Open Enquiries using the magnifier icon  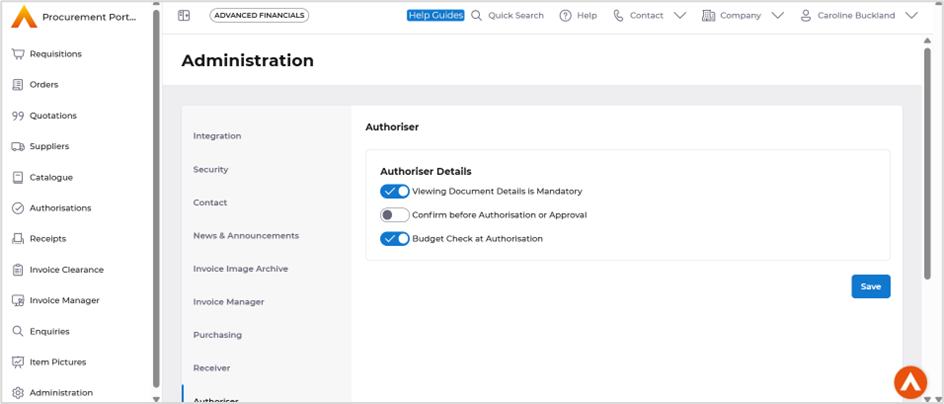pos(17,331)
